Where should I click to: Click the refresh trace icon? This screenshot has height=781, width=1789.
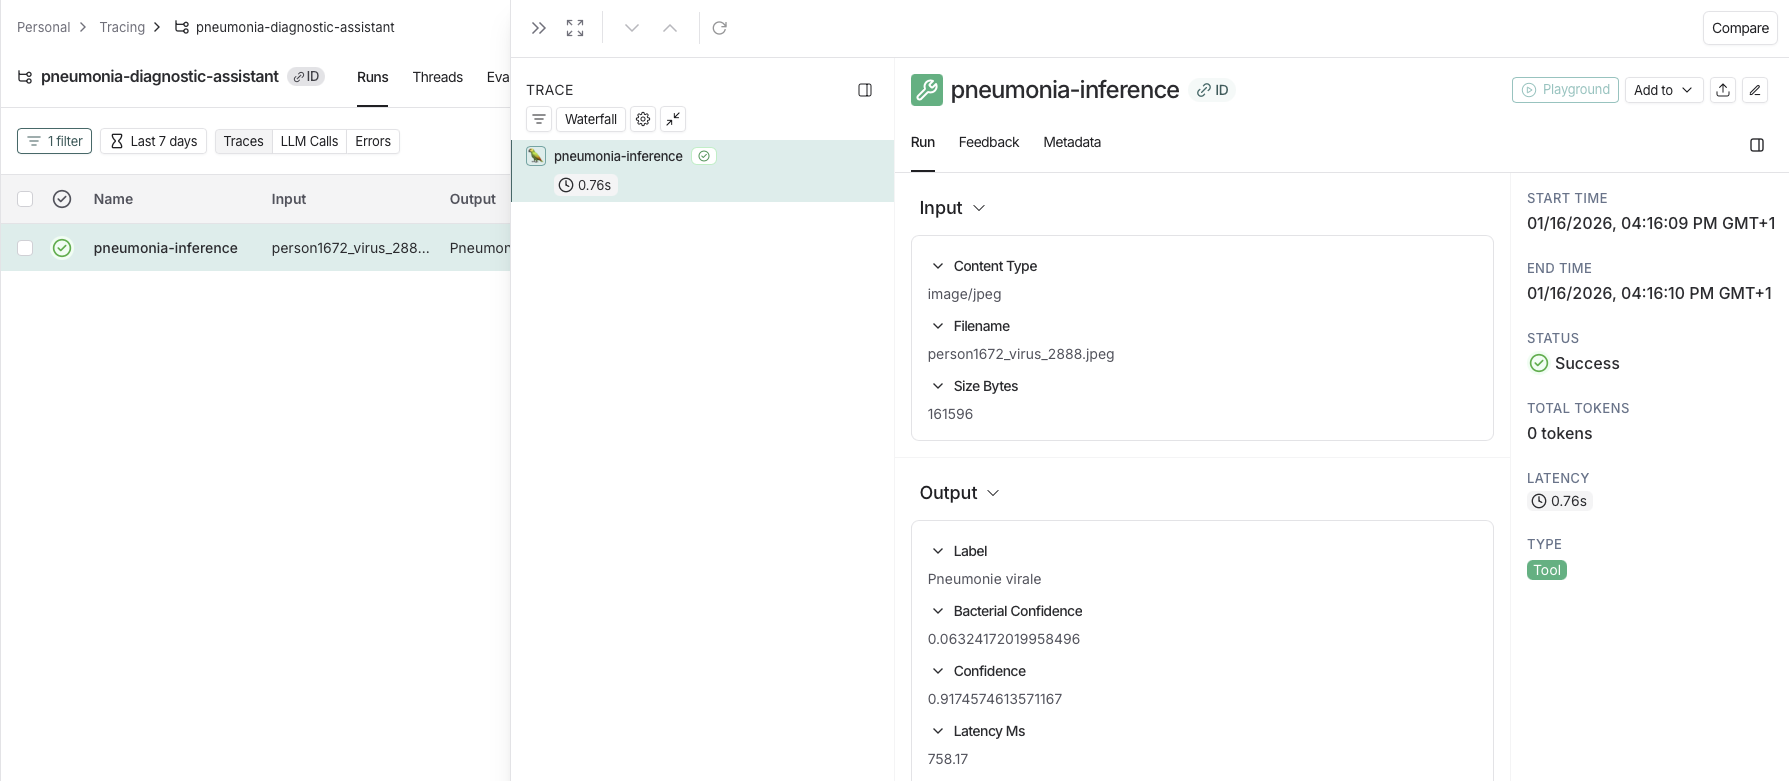tap(719, 28)
